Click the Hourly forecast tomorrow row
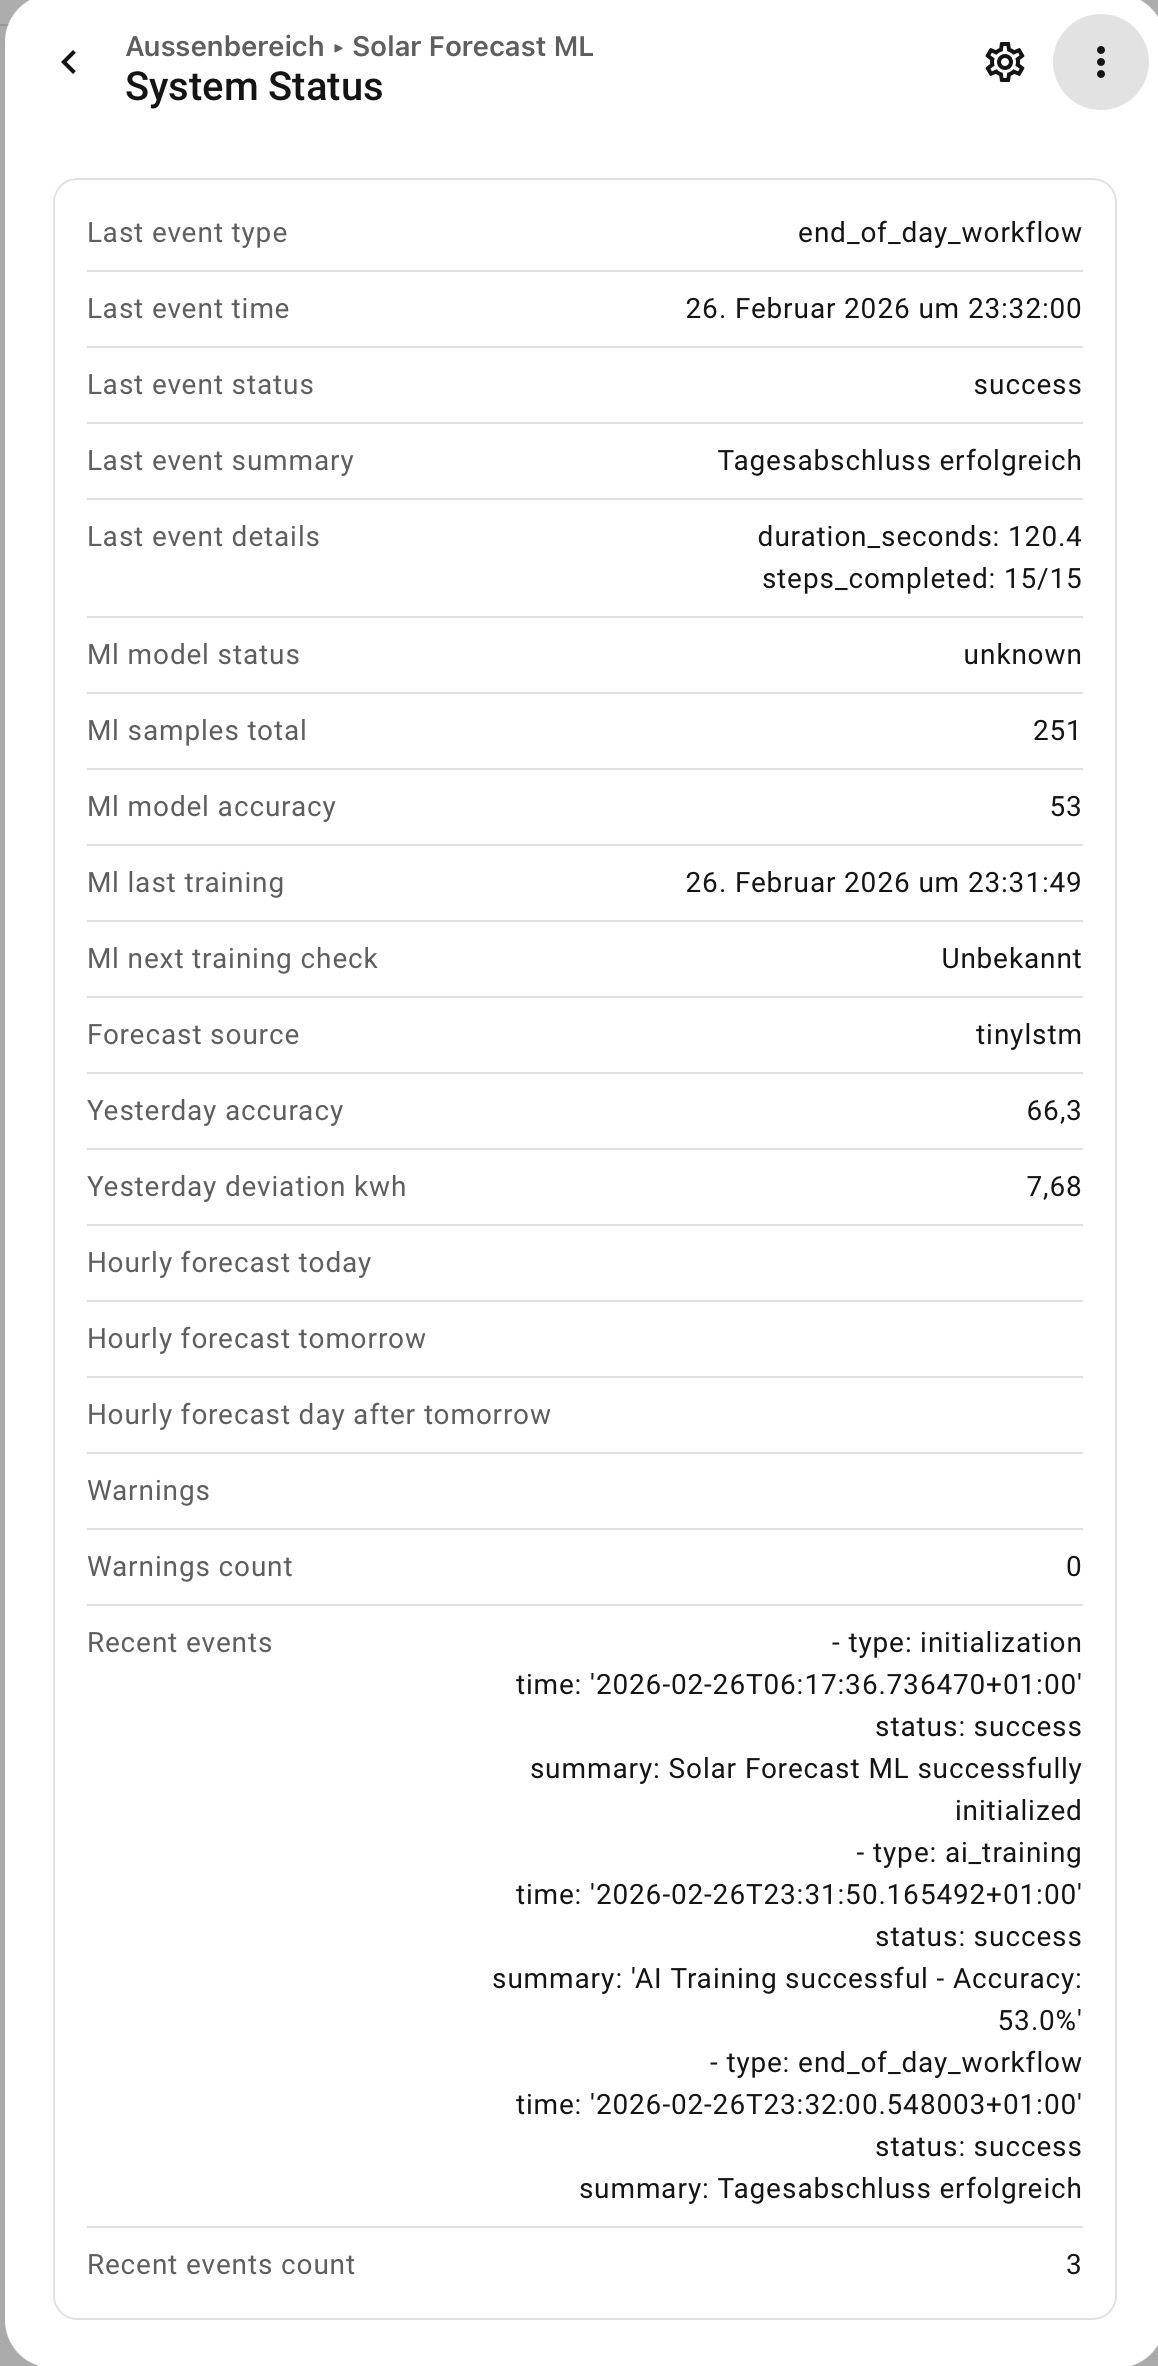The height and width of the screenshot is (2366, 1158). tap(256, 1339)
